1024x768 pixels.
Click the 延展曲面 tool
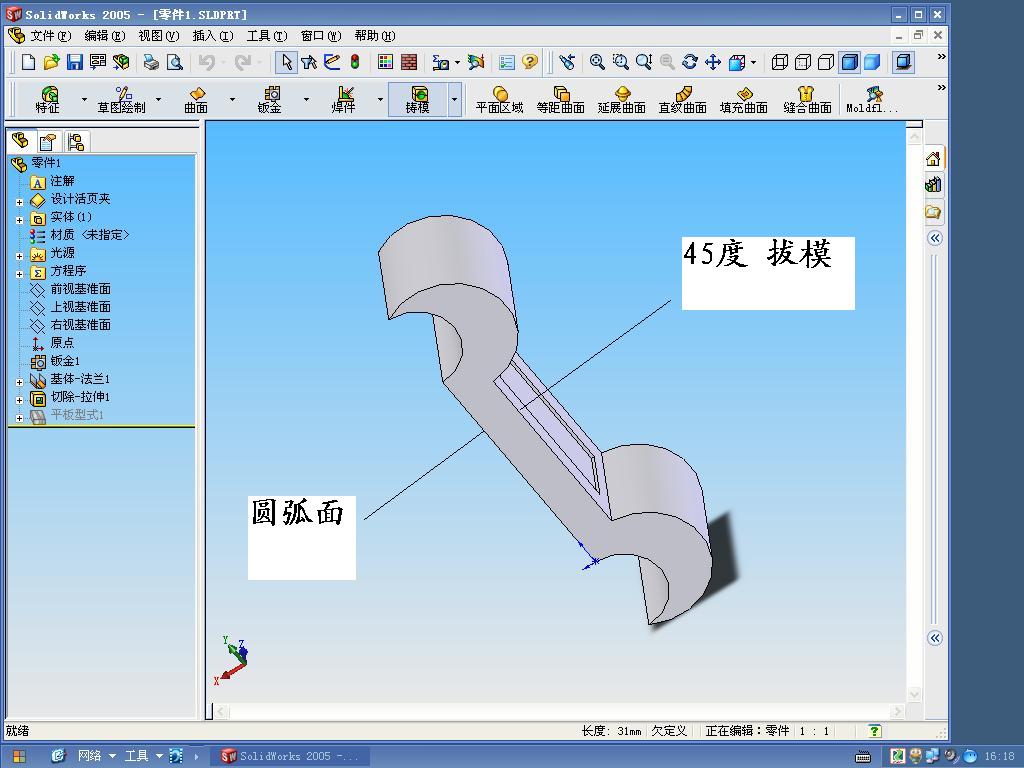622,99
